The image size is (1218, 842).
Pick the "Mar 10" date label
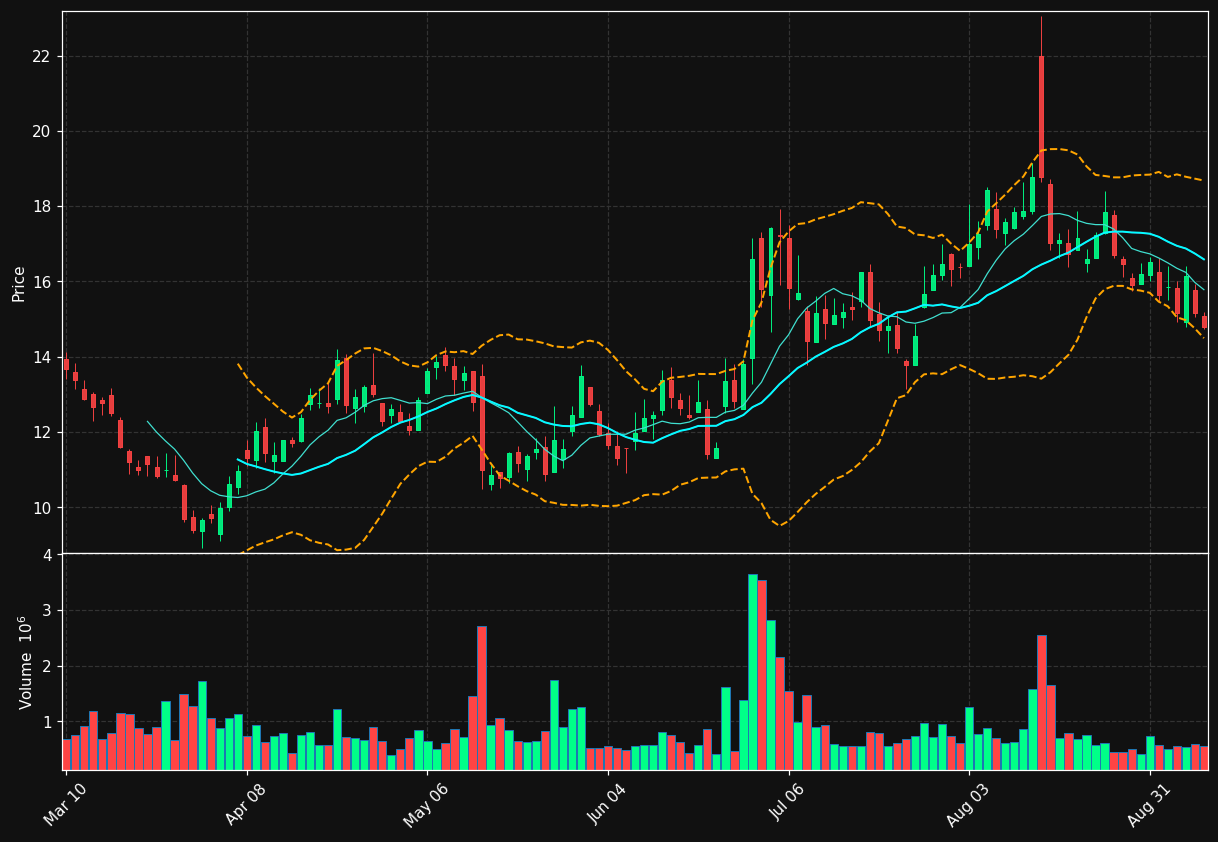pyautogui.click(x=65, y=804)
